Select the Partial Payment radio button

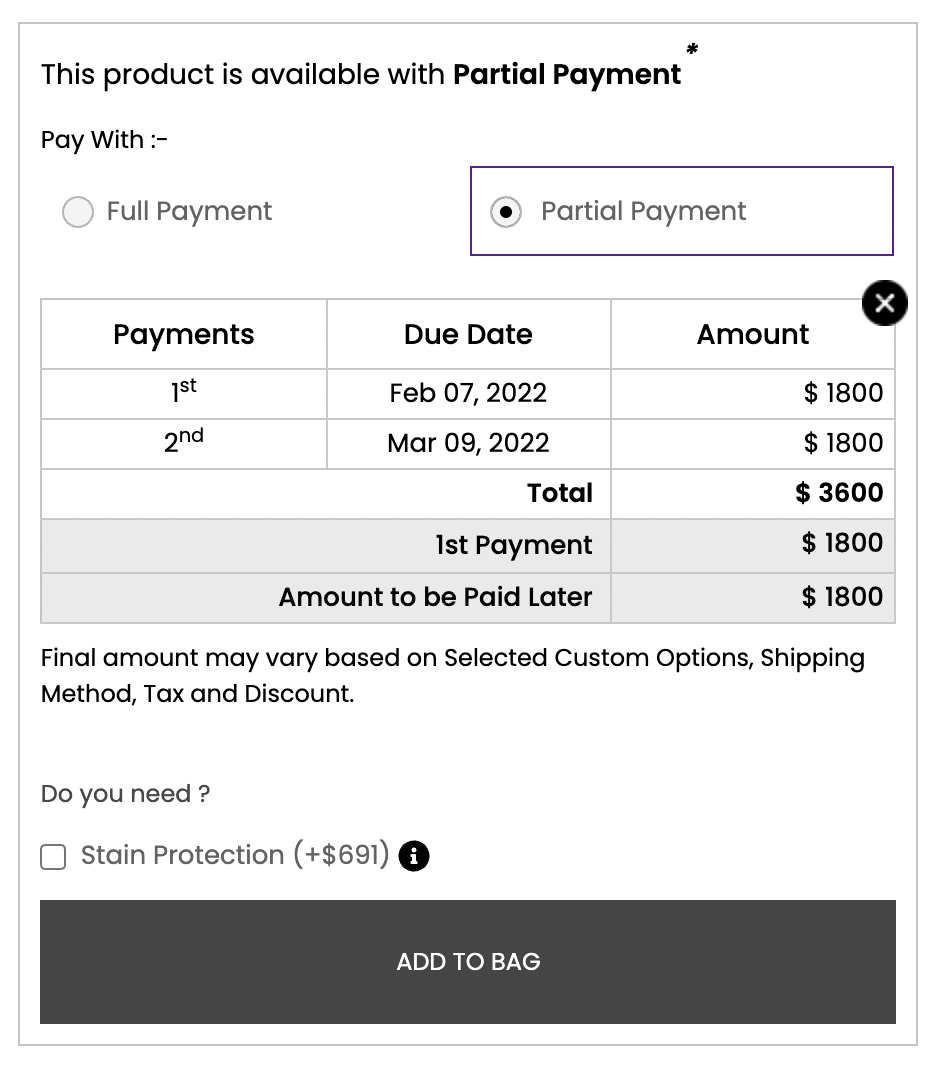[506, 211]
